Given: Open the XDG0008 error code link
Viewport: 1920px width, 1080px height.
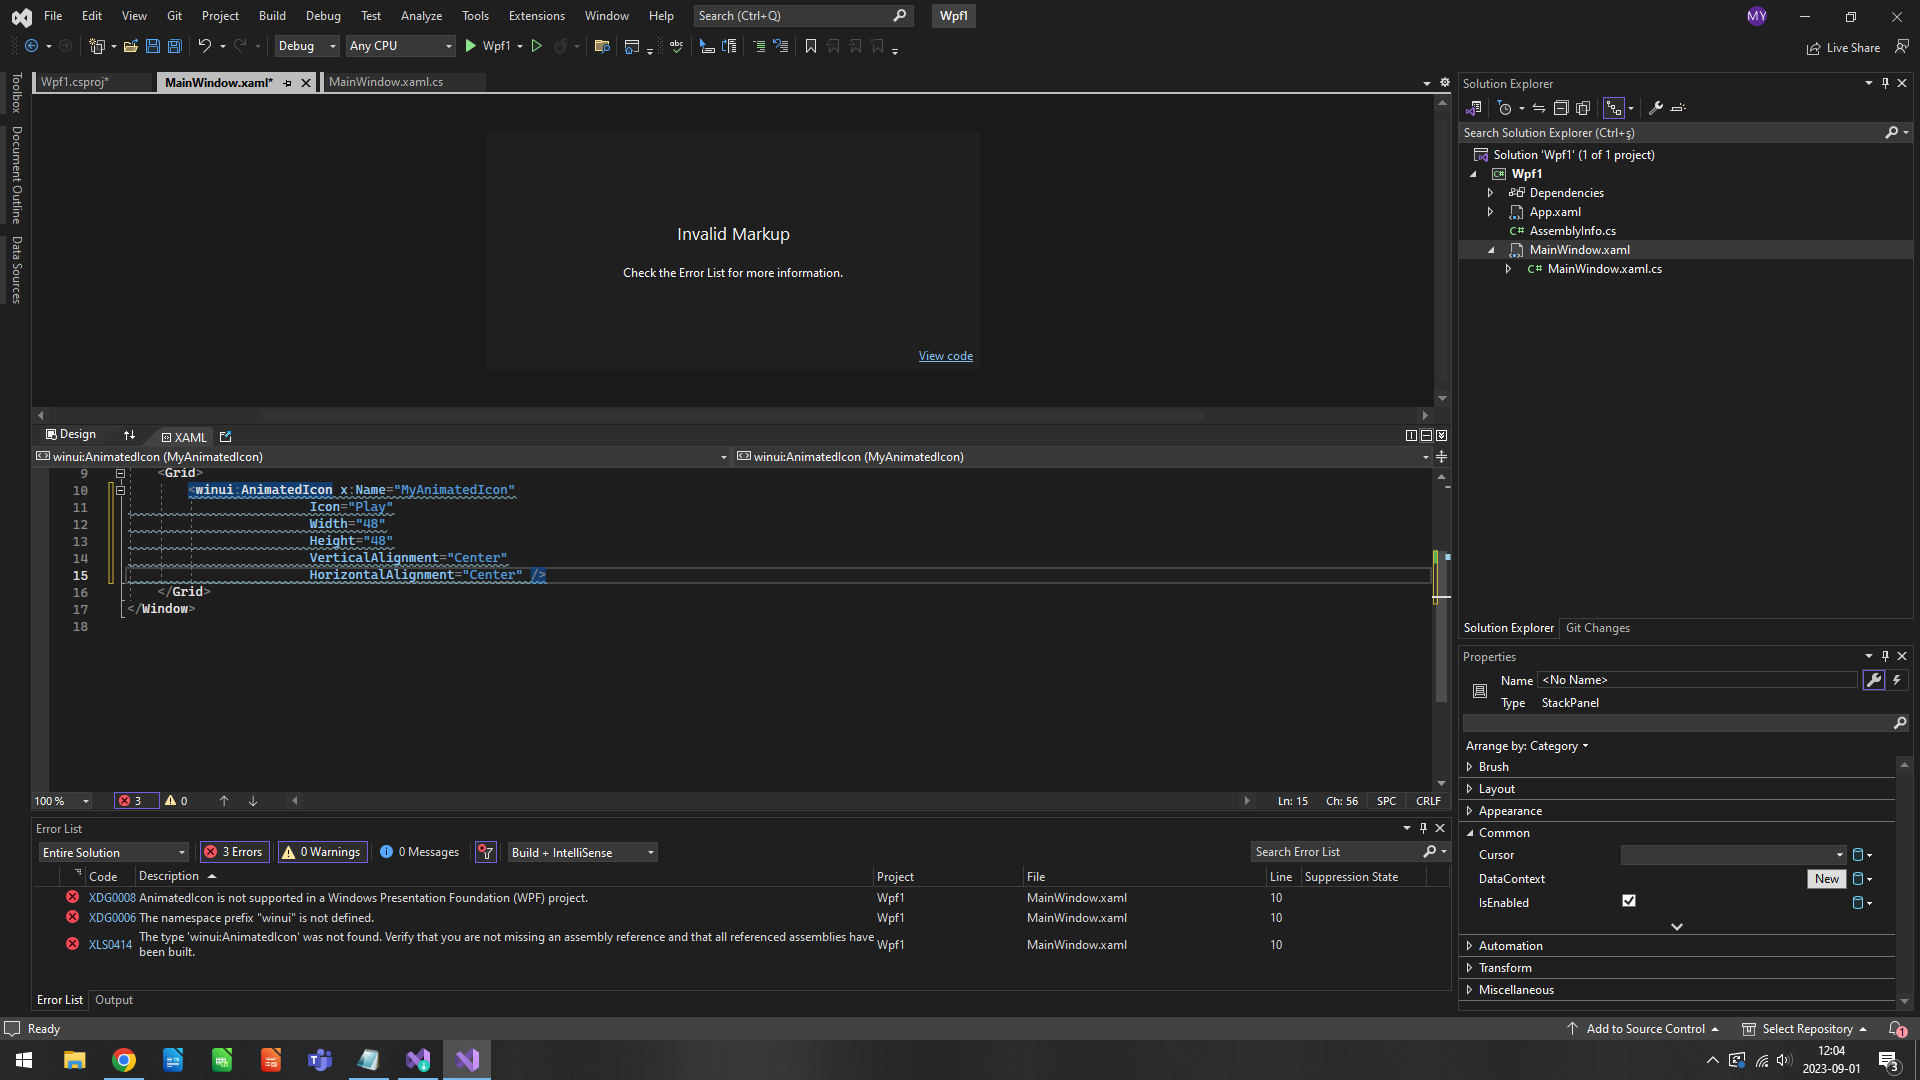Looking at the screenshot, I should 112,898.
